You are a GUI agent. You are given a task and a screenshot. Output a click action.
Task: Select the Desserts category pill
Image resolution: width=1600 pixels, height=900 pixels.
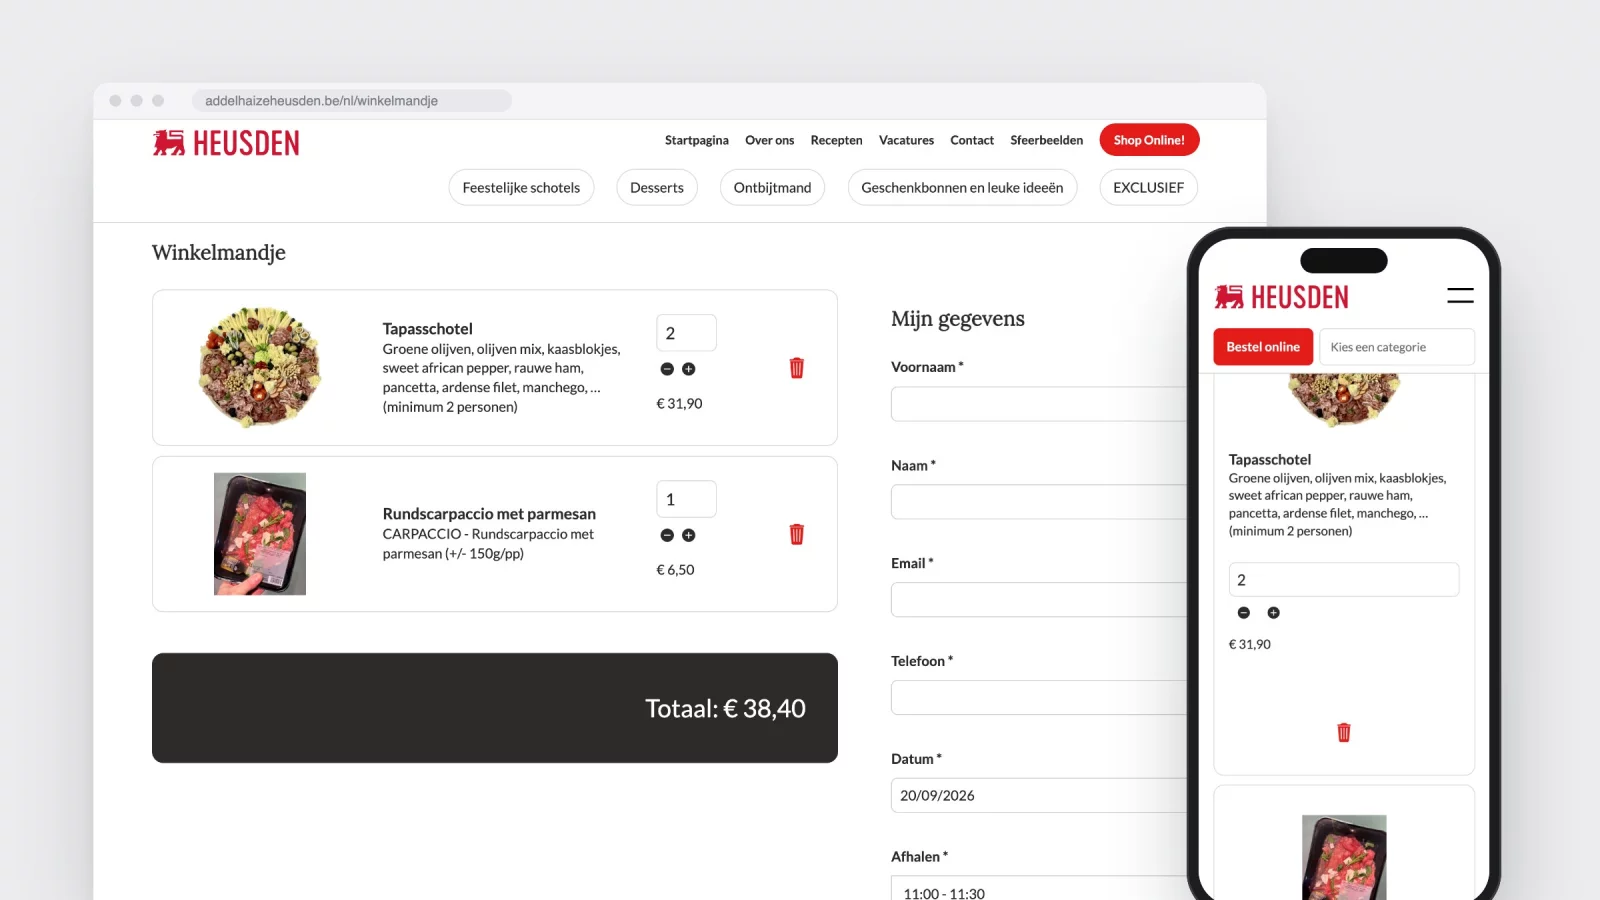pyautogui.click(x=657, y=187)
